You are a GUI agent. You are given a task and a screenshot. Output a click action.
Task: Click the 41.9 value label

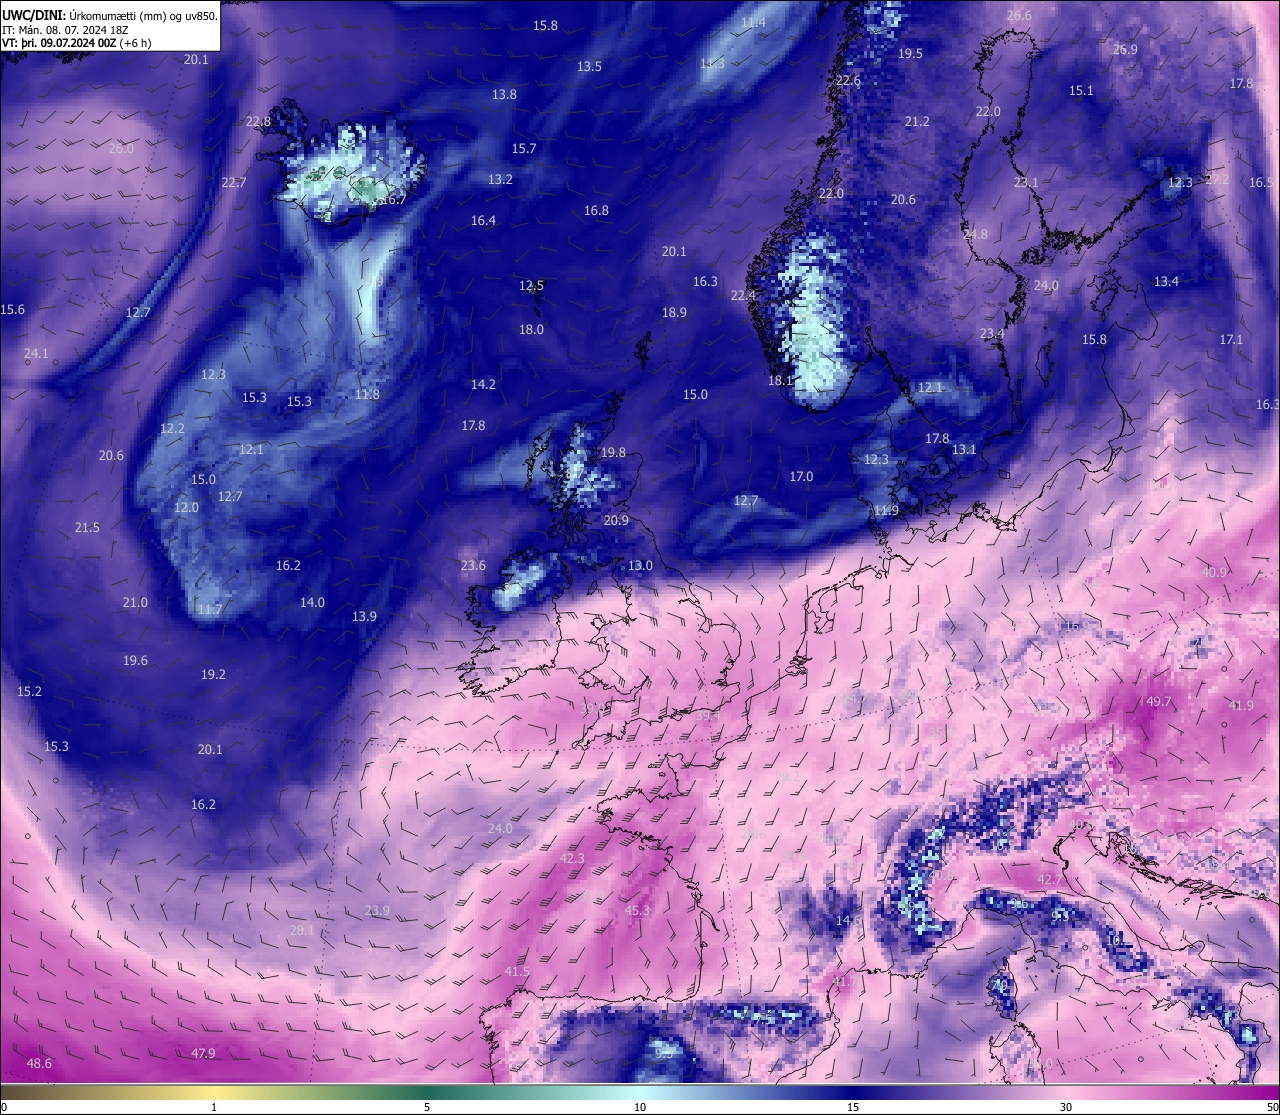click(x=1241, y=706)
